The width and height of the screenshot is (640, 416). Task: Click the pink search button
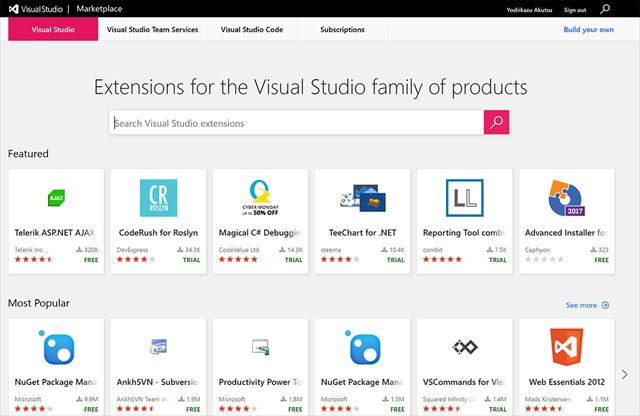coord(496,122)
